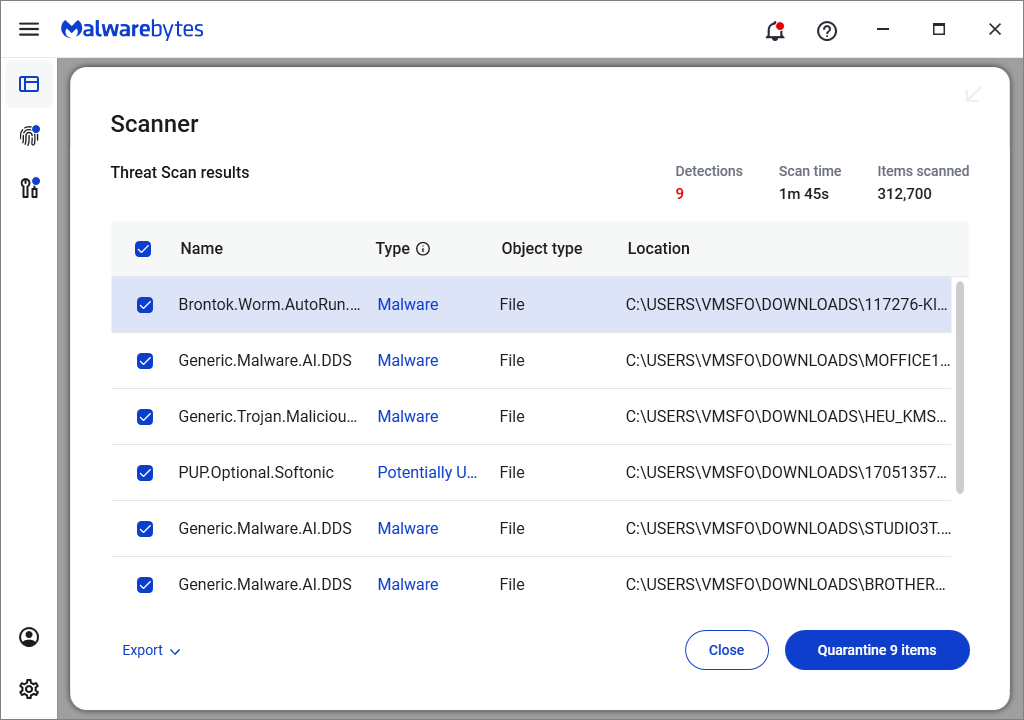1024x720 pixels.
Task: Click the items scanned value 312,700
Action: click(x=904, y=194)
